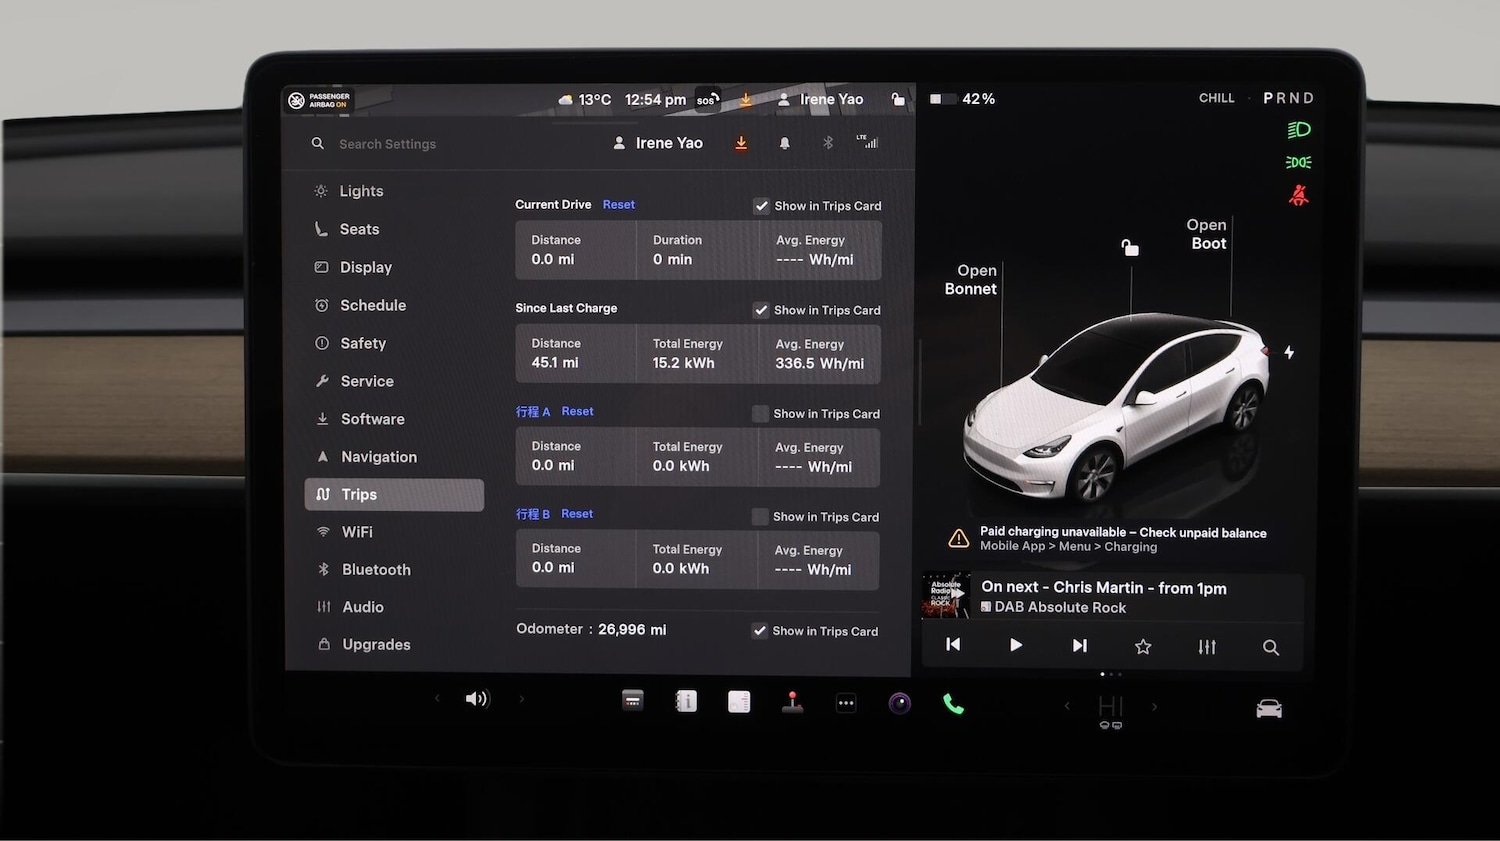Click the left chevron beside the volume control
Image resolution: width=1500 pixels, height=841 pixels.
click(437, 698)
